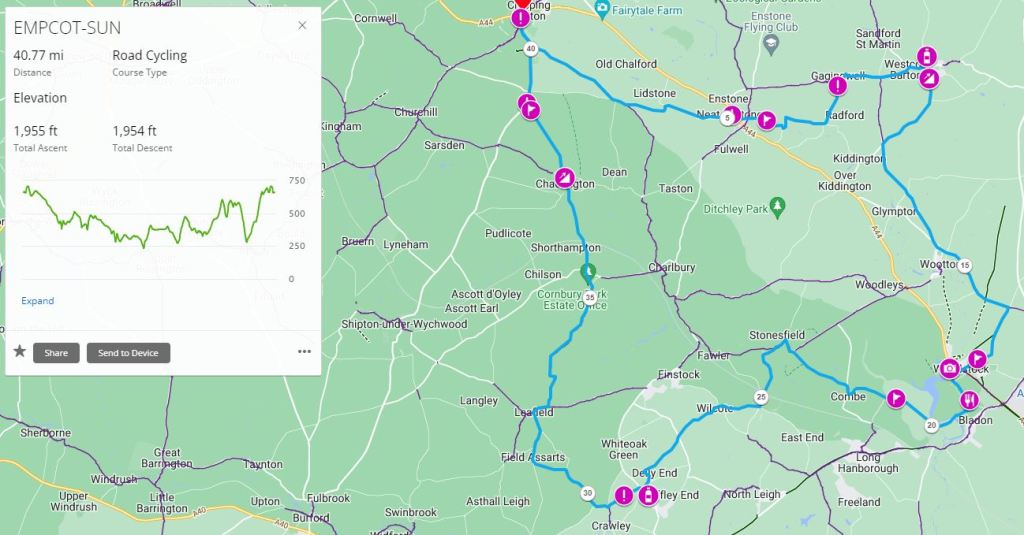Click the alert marker near Gagingwell
The height and width of the screenshot is (535, 1024).
tap(837, 86)
